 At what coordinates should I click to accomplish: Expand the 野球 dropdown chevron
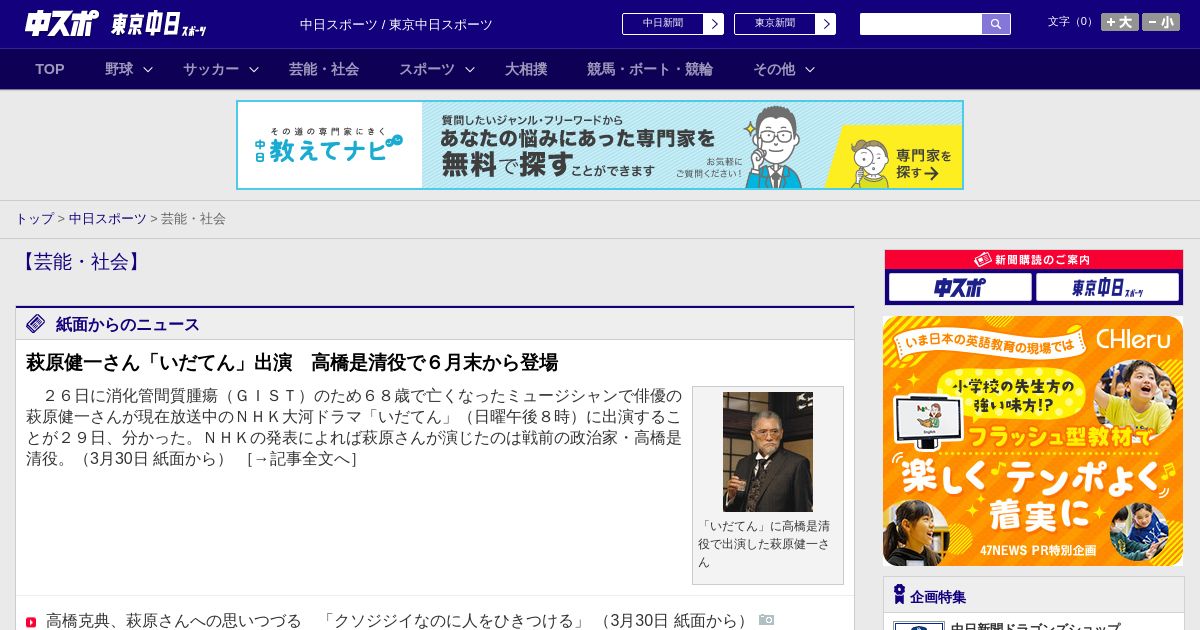click(x=148, y=70)
